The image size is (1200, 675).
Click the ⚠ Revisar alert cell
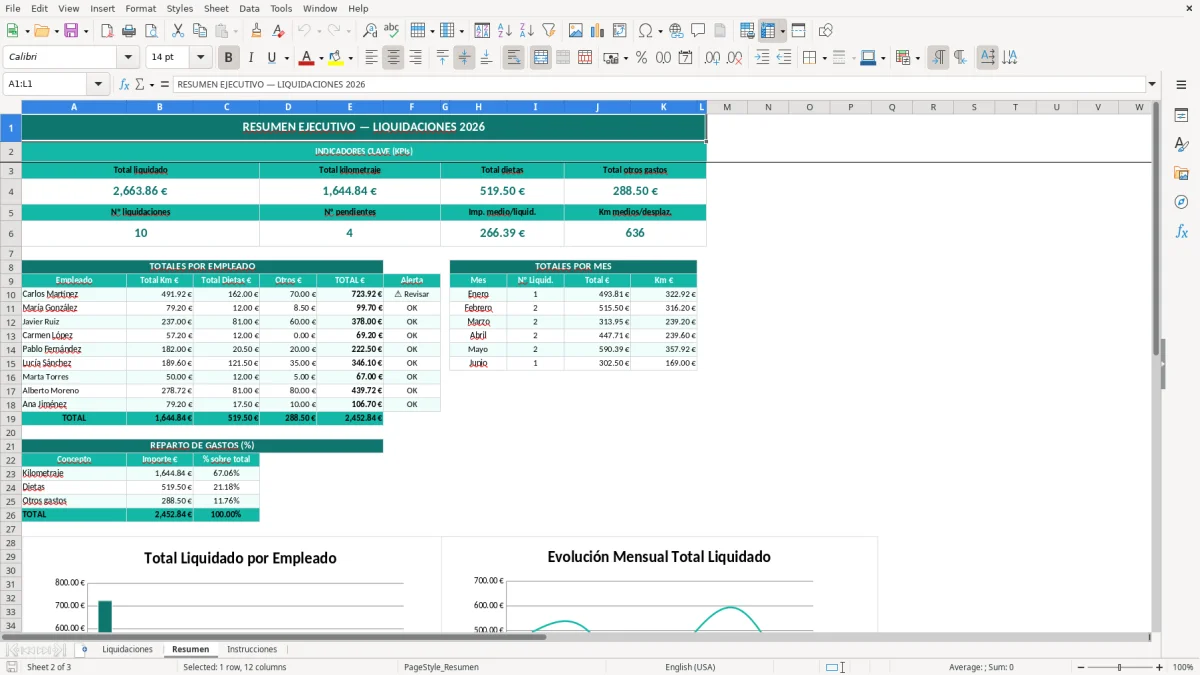click(x=412, y=294)
